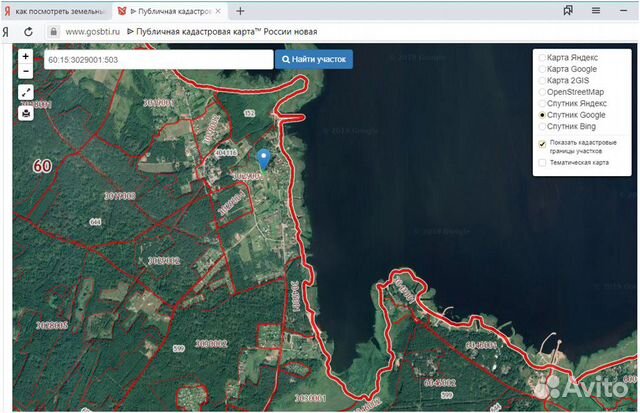The image size is (640, 413).
Task: Reload the page with refresh icon
Action: [28, 31]
